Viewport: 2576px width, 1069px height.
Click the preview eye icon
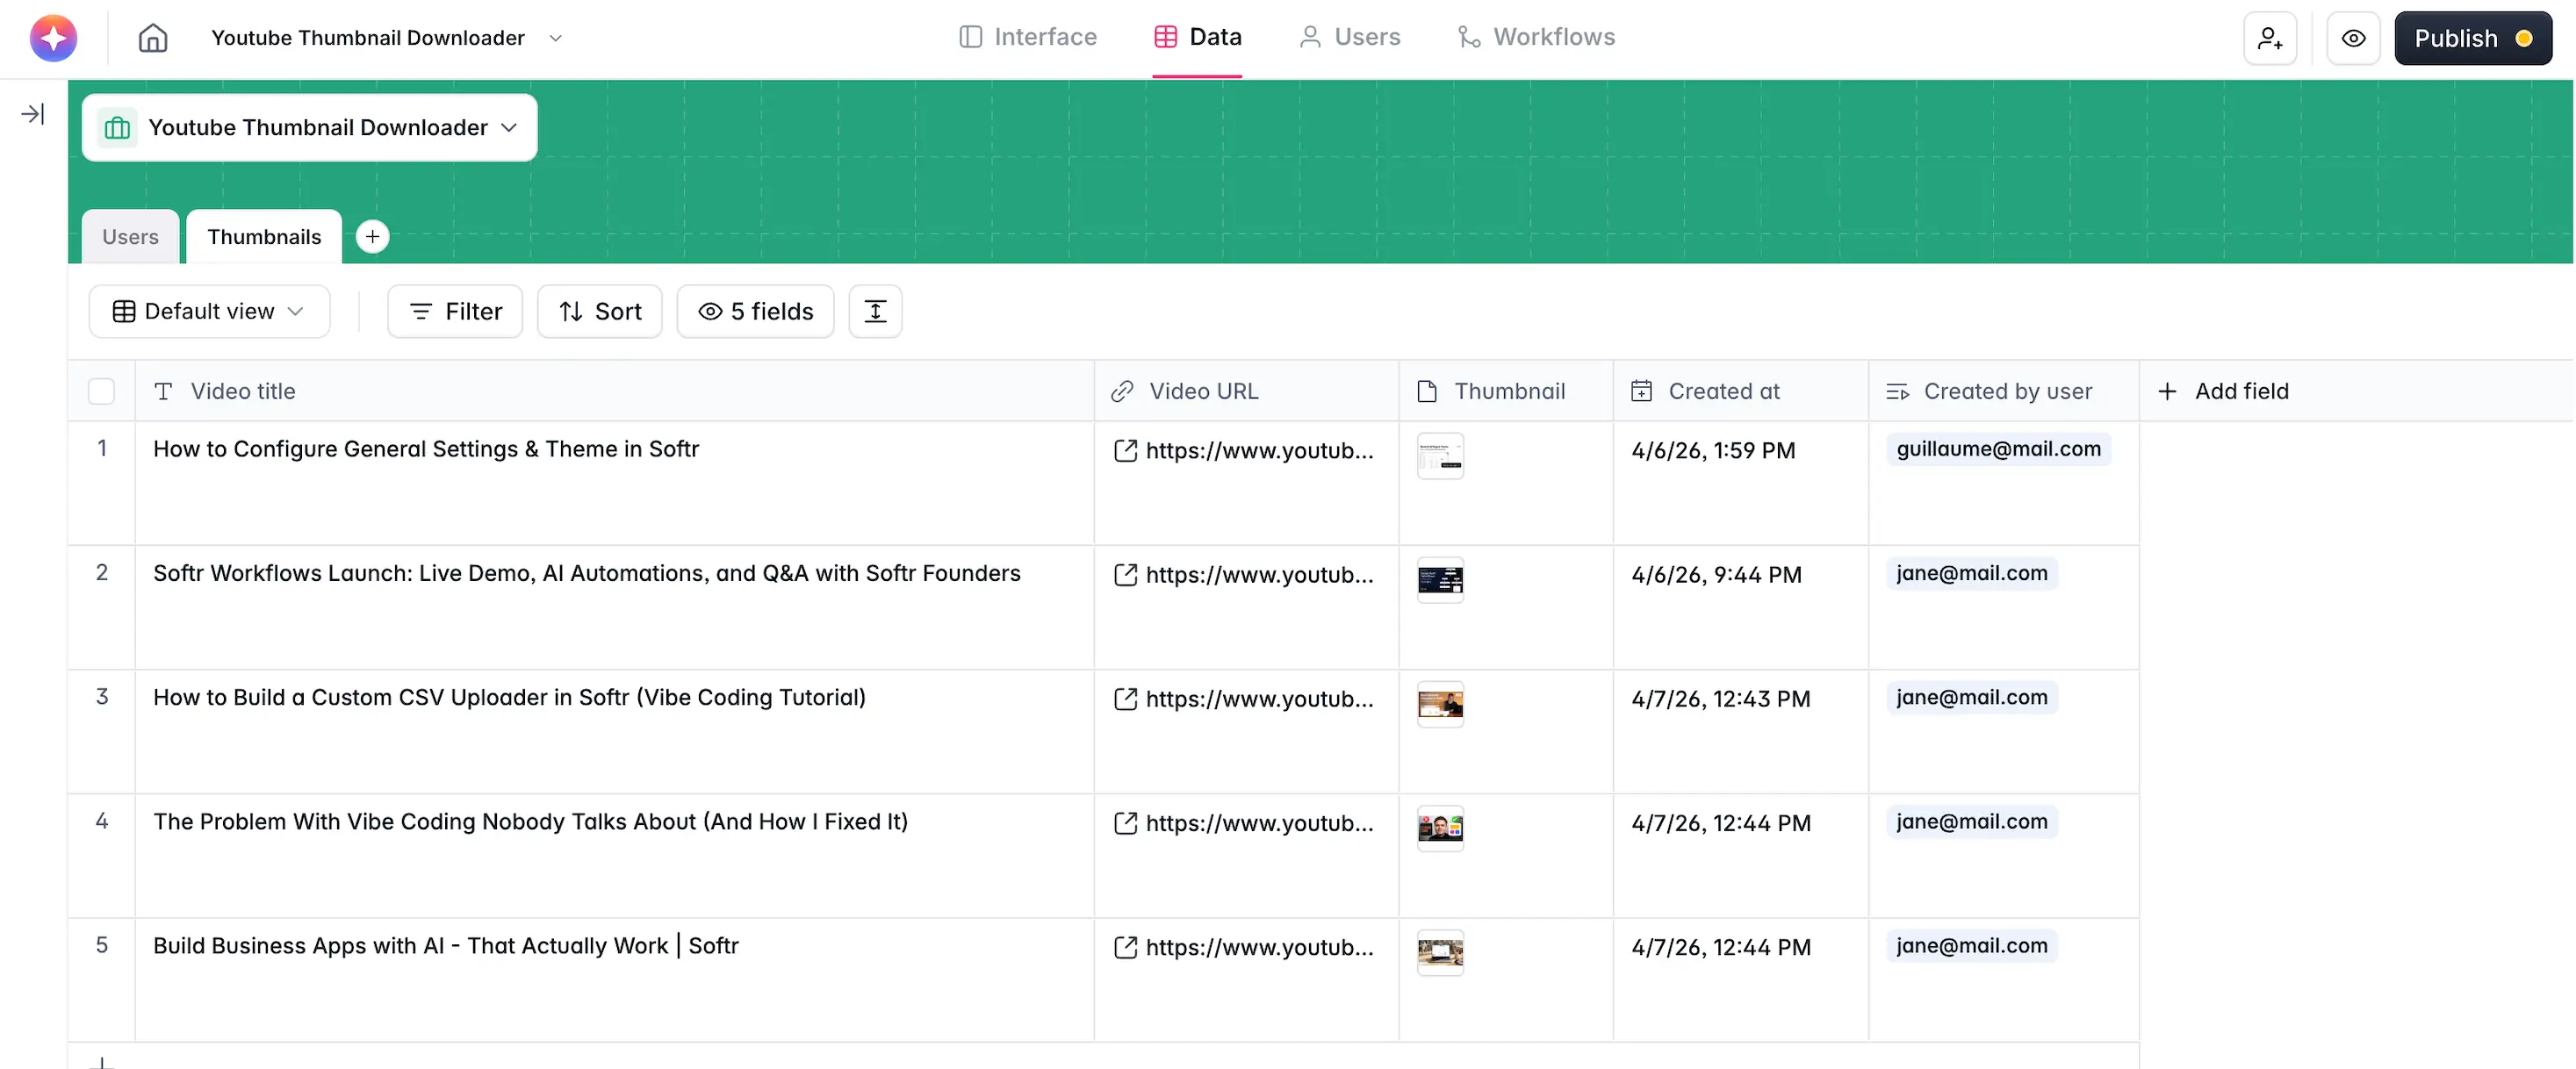[x=2352, y=38]
